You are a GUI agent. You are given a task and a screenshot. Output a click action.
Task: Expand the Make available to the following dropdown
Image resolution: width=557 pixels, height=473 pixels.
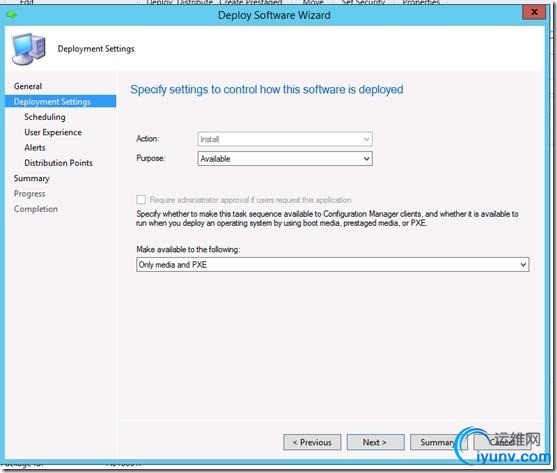coord(332,265)
